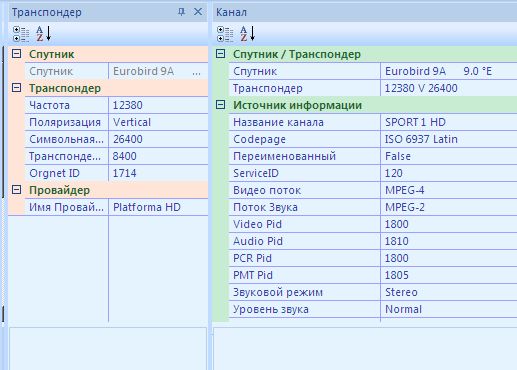Sort Канал panel properties alphabetically
Screen dimensions: 517x370
pos(248,34)
